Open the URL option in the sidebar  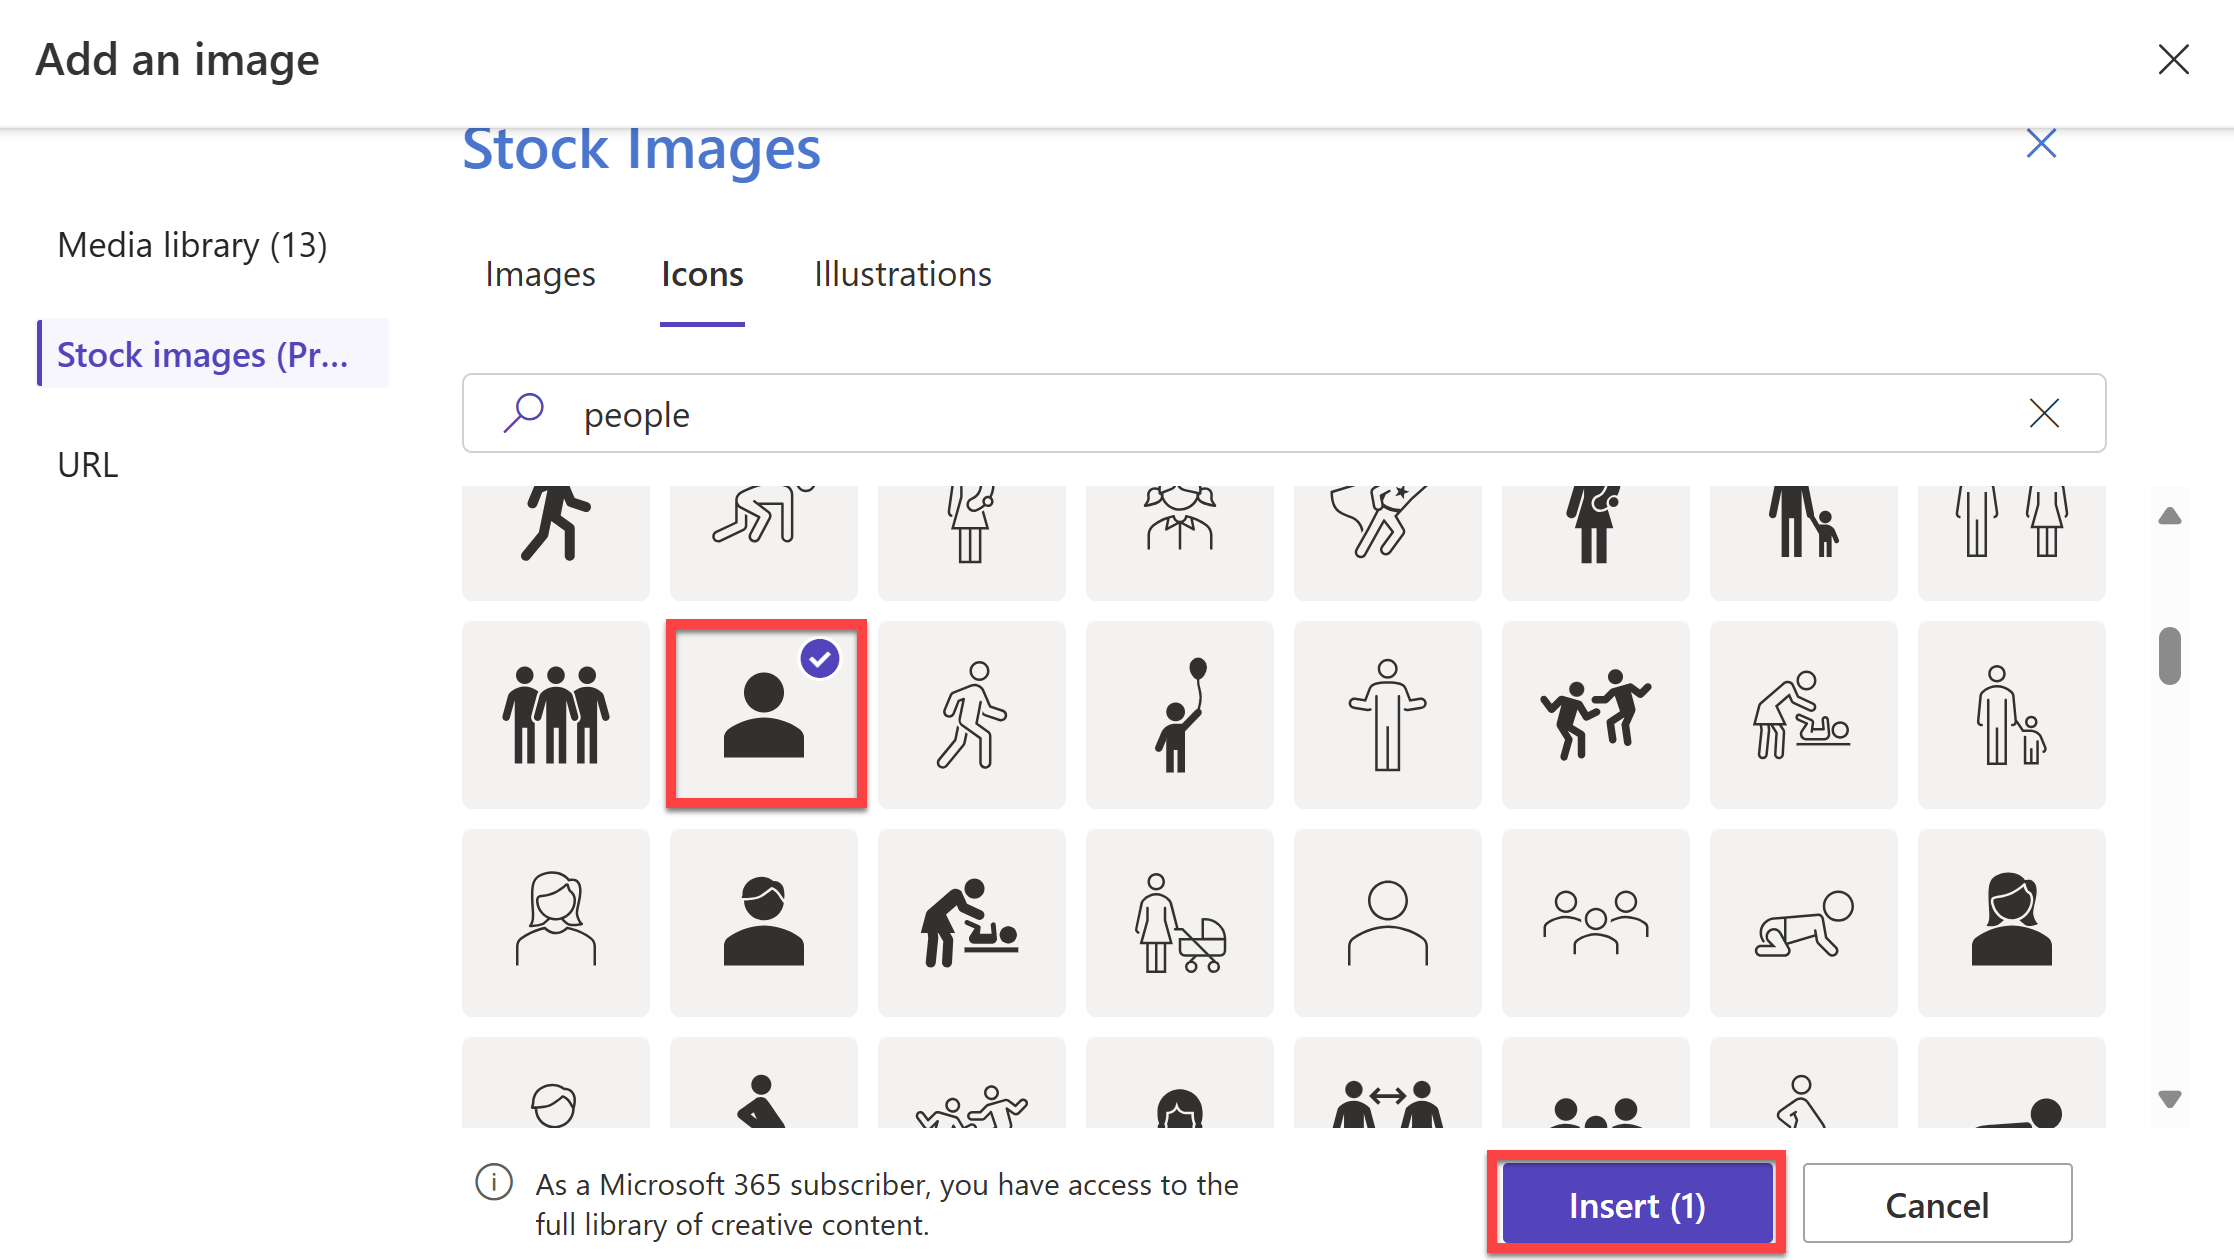[88, 465]
